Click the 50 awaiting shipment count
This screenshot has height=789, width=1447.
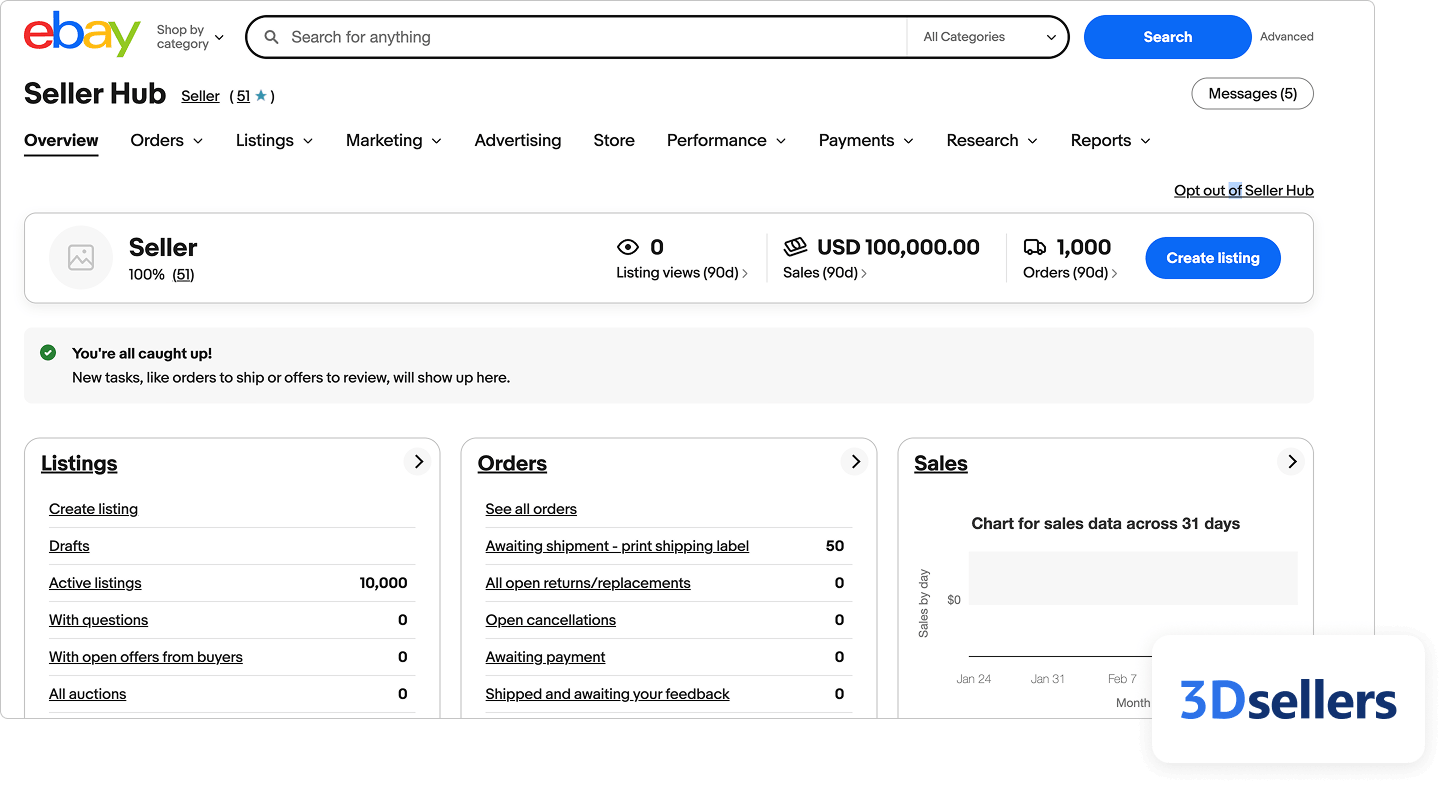[x=835, y=546]
